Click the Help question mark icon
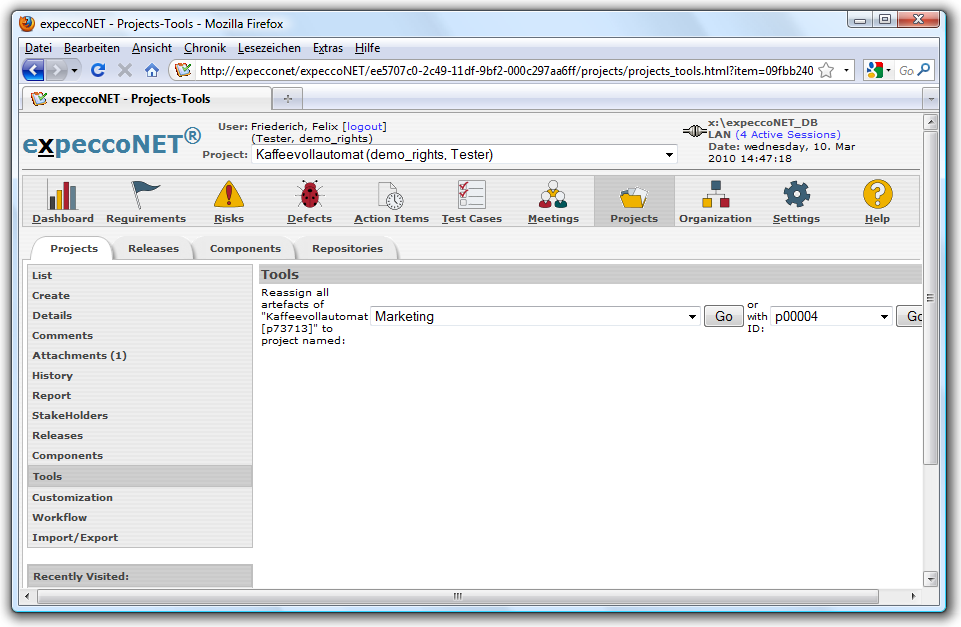 point(877,195)
